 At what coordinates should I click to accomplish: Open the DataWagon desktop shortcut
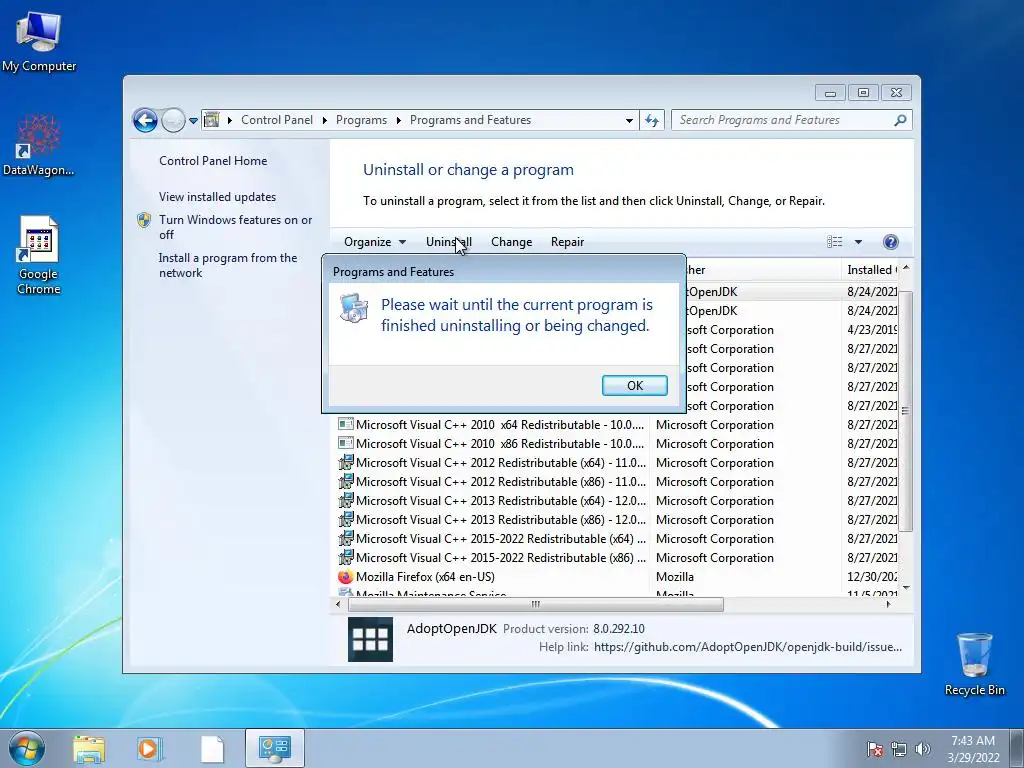39,145
